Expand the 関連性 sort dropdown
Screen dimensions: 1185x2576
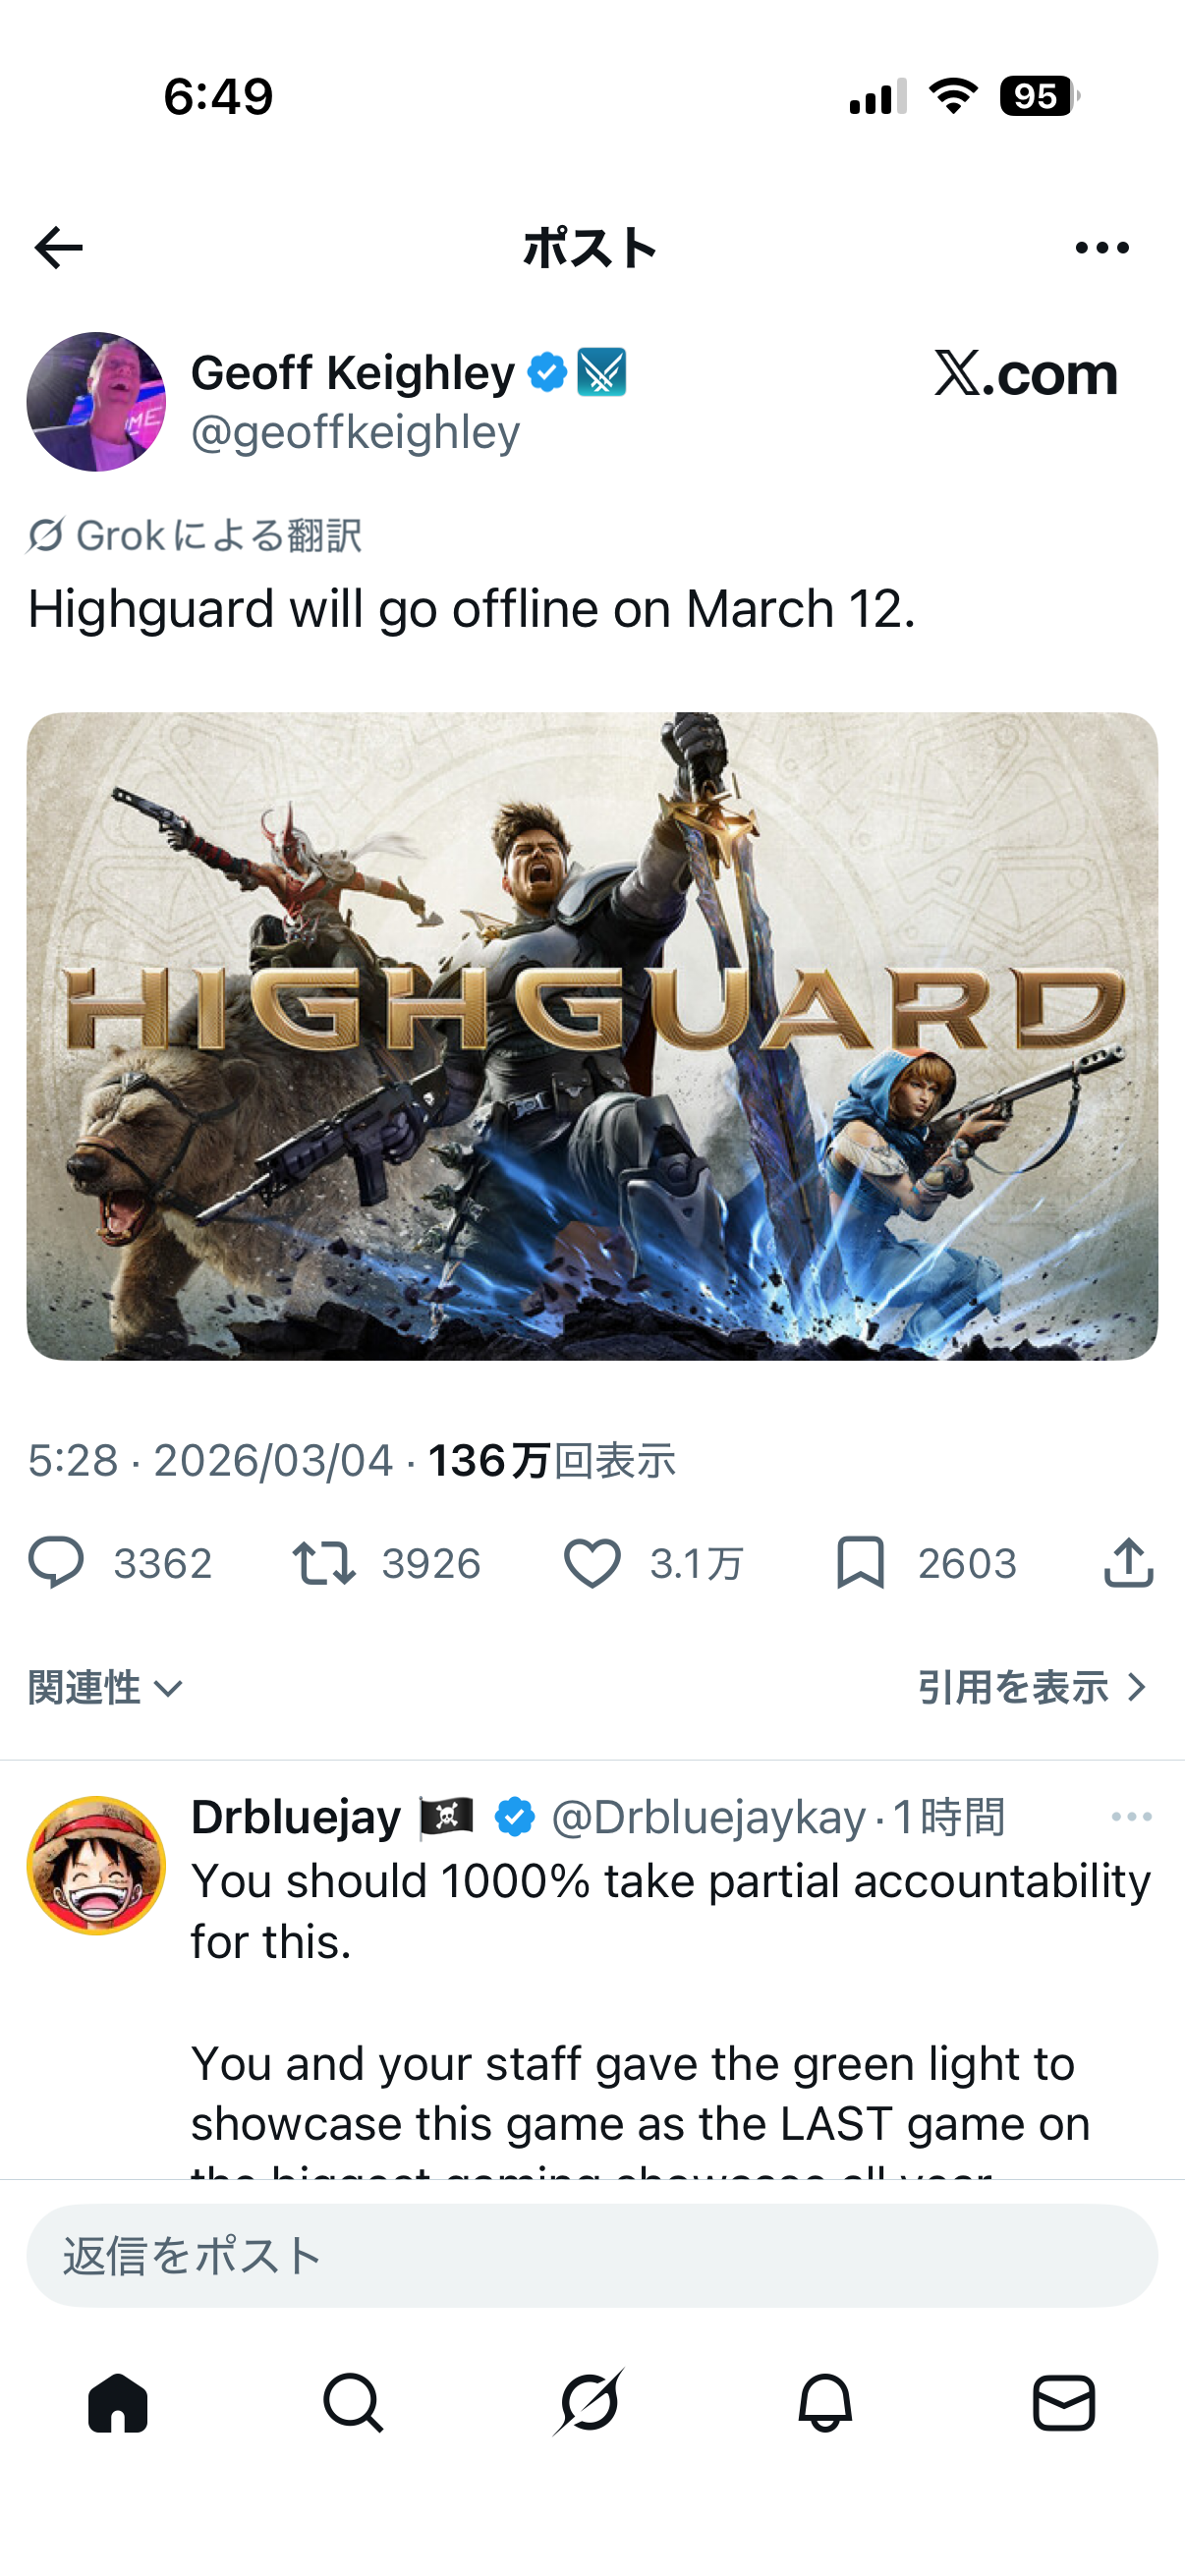point(106,1688)
